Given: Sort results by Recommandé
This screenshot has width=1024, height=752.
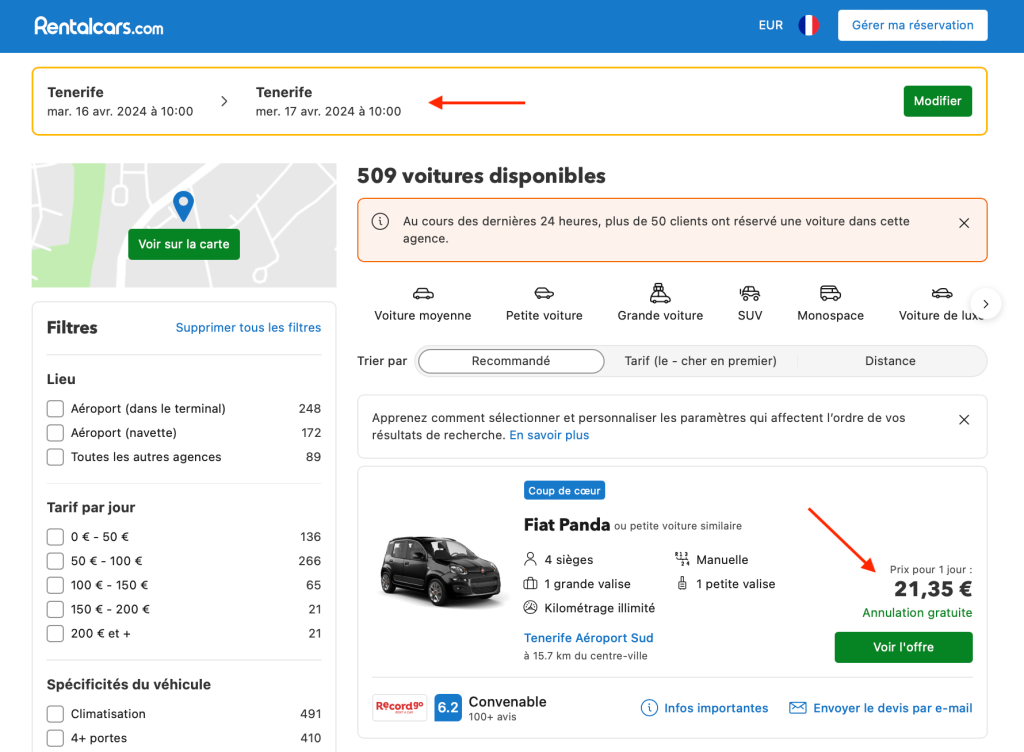Looking at the screenshot, I should click(511, 361).
